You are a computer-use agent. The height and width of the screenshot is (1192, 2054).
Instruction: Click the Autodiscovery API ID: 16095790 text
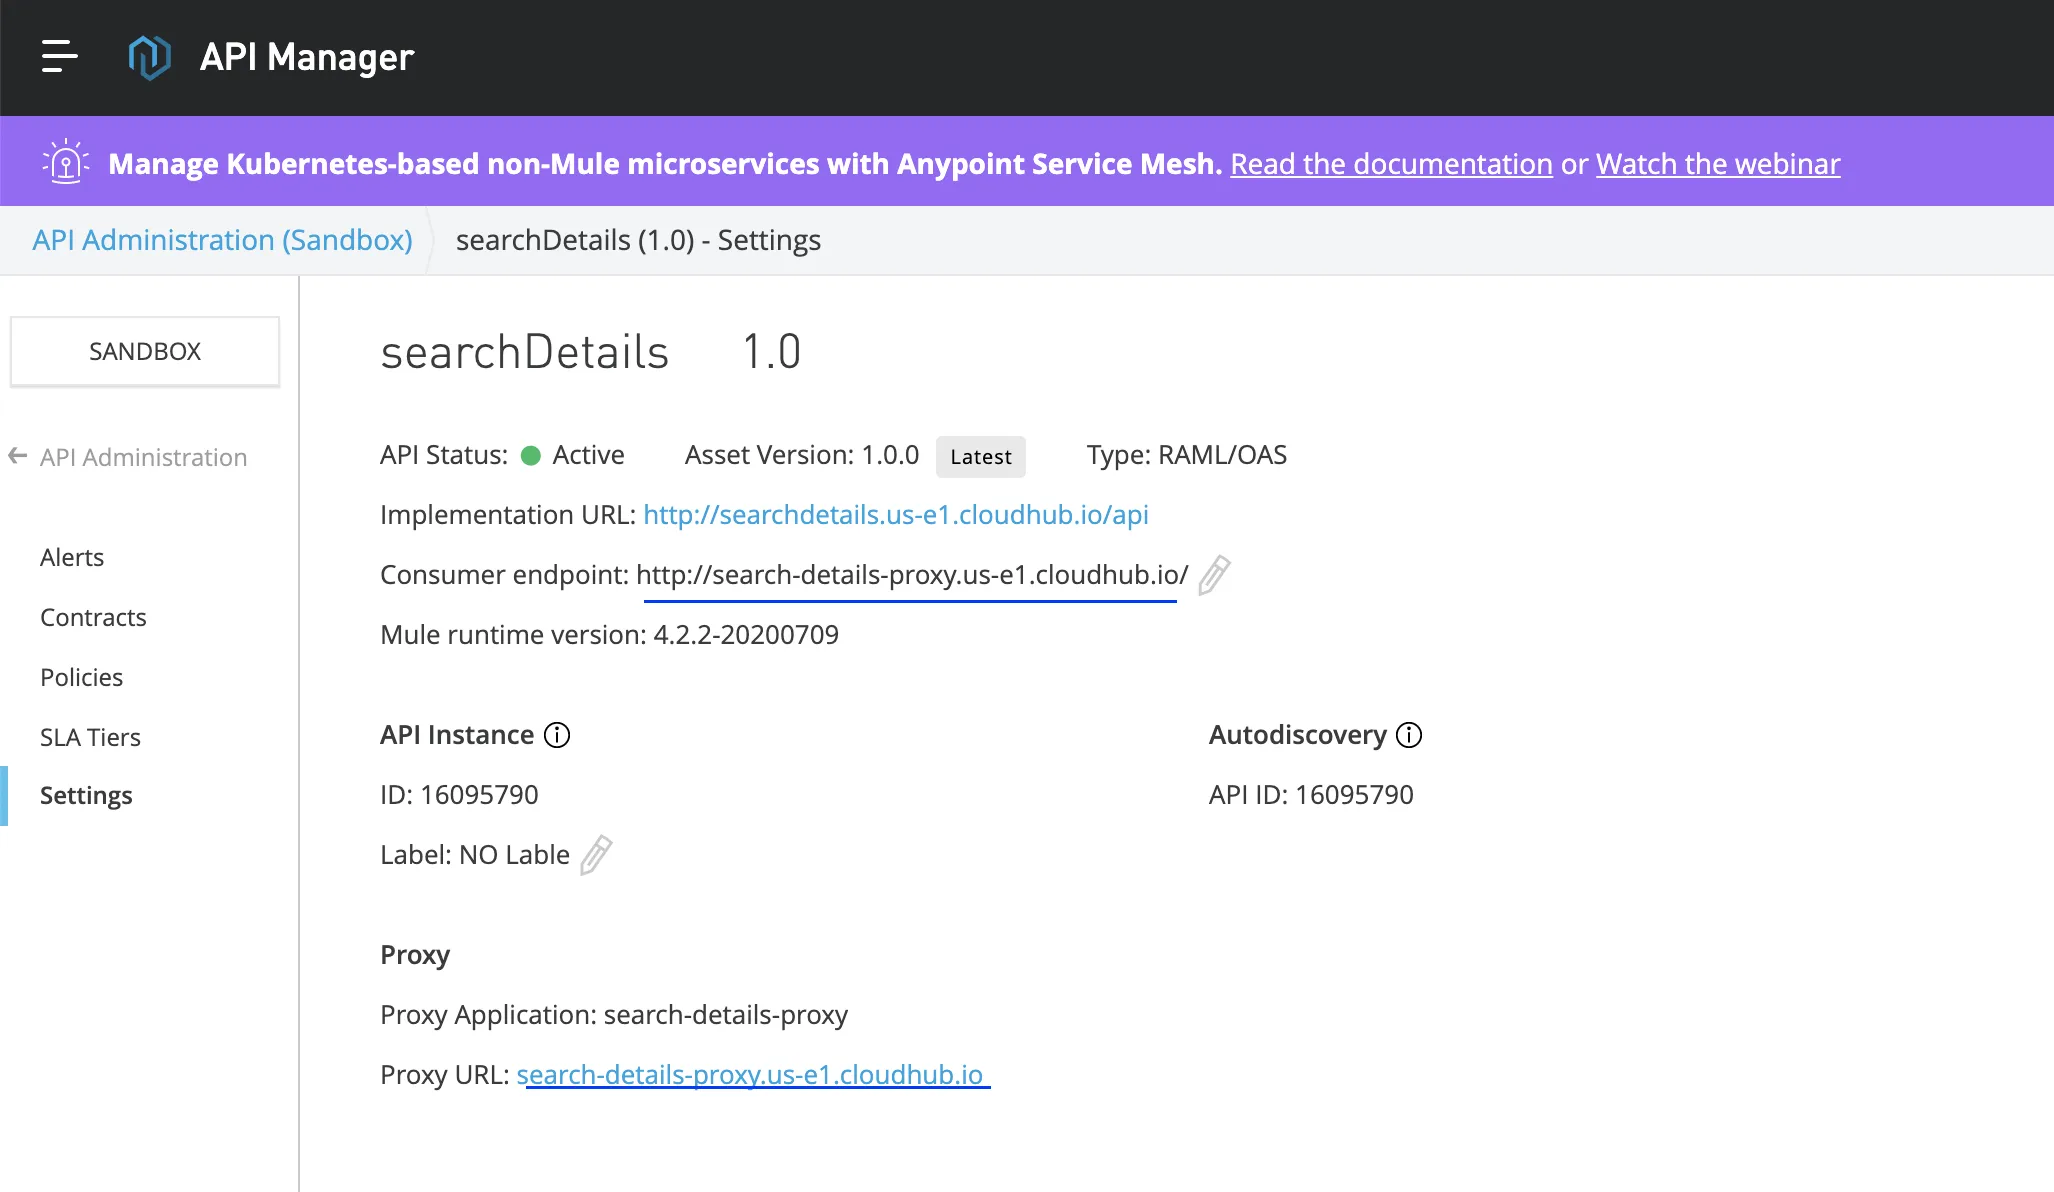[x=1311, y=795]
